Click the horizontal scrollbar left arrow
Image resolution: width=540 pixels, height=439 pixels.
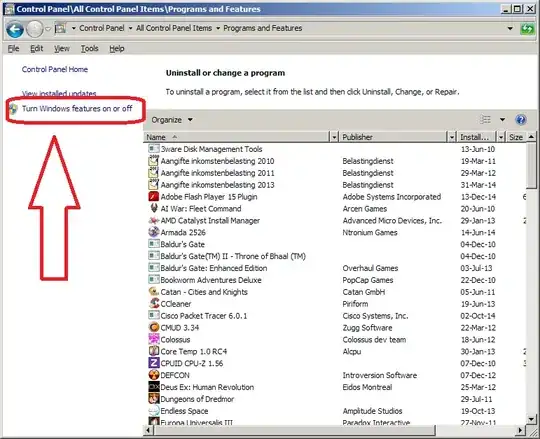tap(148, 430)
